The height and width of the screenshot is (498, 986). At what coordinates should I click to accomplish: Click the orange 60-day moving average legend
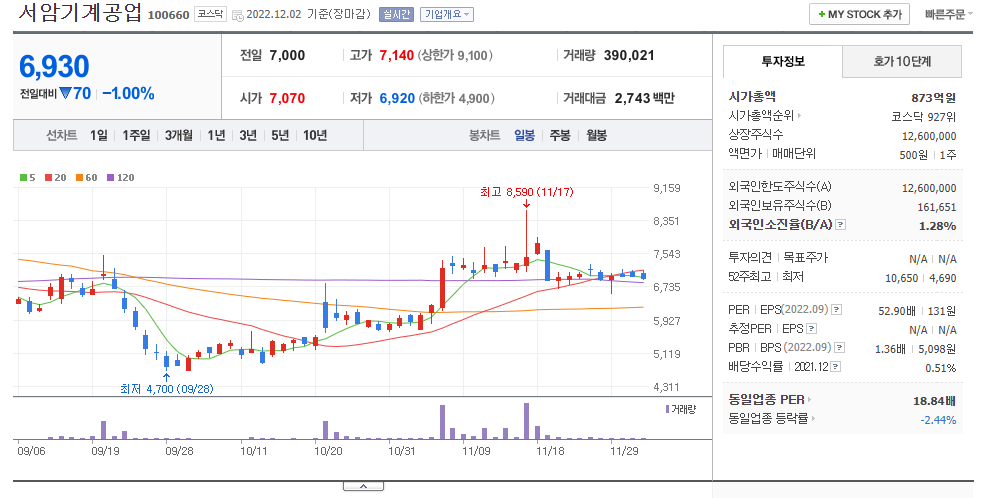click(x=87, y=178)
